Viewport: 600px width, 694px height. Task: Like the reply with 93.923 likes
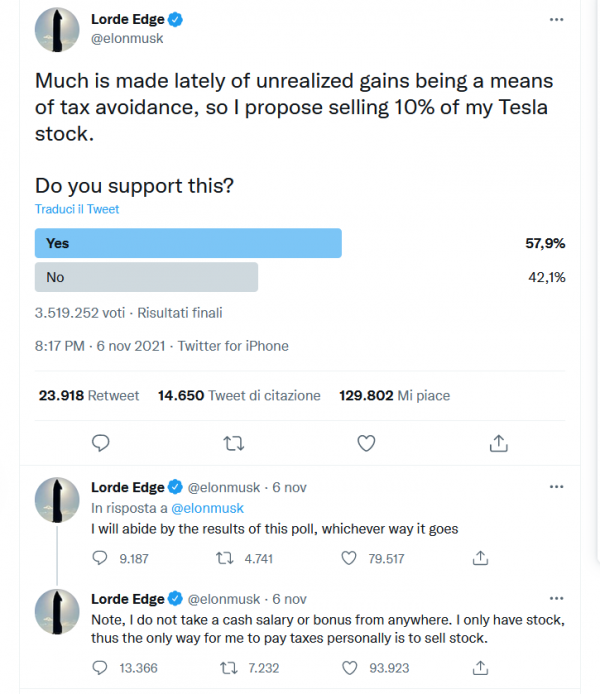[350, 667]
